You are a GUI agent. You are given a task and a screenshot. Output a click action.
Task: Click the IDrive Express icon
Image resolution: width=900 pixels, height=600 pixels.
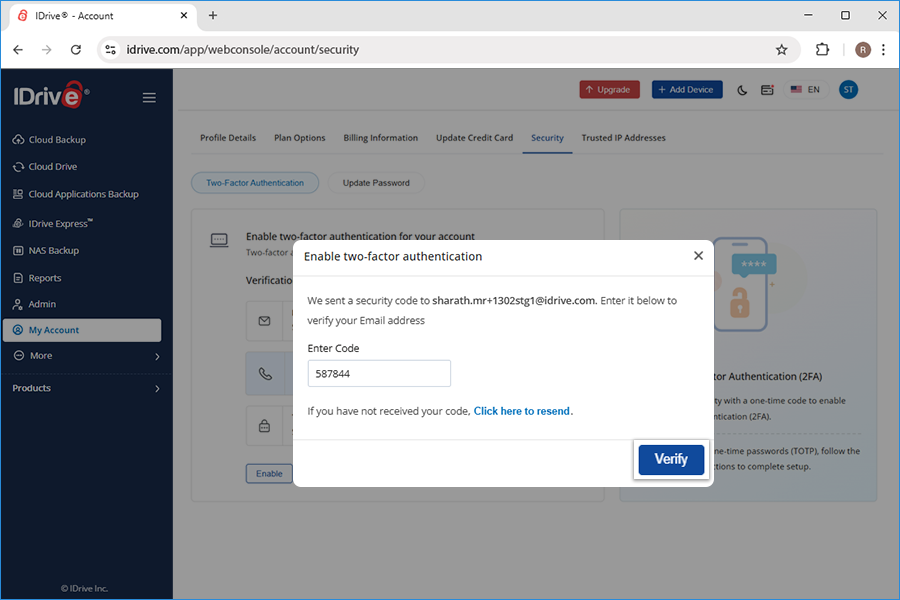[18, 223]
